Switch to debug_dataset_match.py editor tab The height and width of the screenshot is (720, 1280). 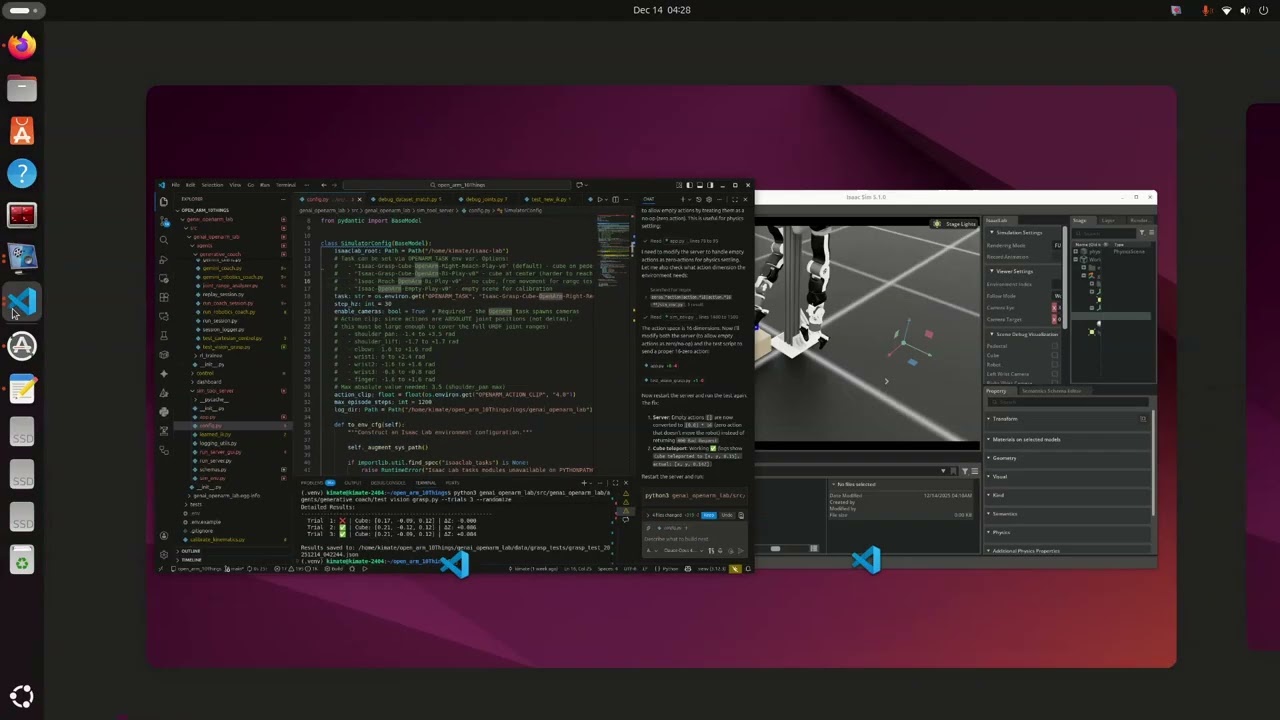pos(406,199)
